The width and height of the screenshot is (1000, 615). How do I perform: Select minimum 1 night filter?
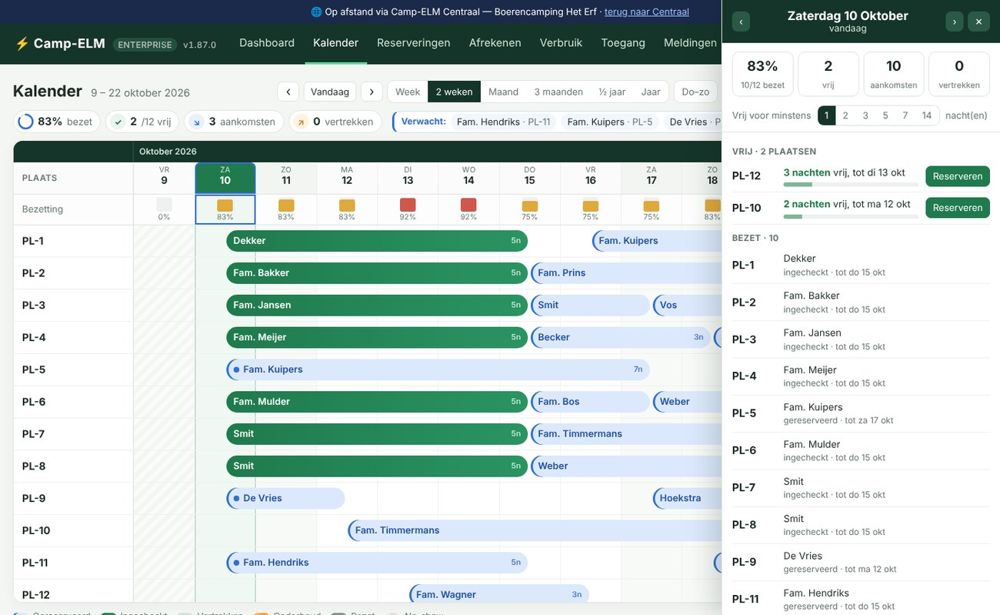[827, 115]
